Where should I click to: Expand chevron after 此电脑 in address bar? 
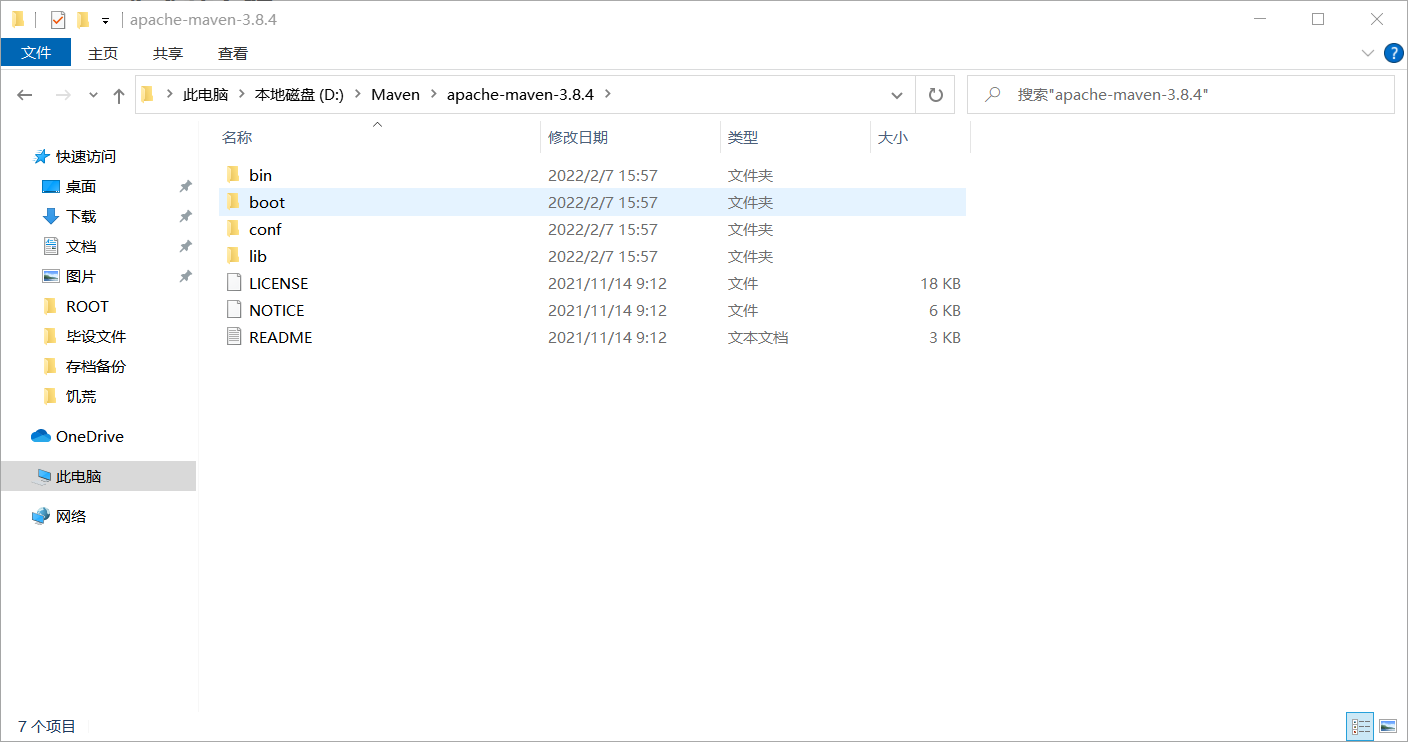[x=242, y=94]
